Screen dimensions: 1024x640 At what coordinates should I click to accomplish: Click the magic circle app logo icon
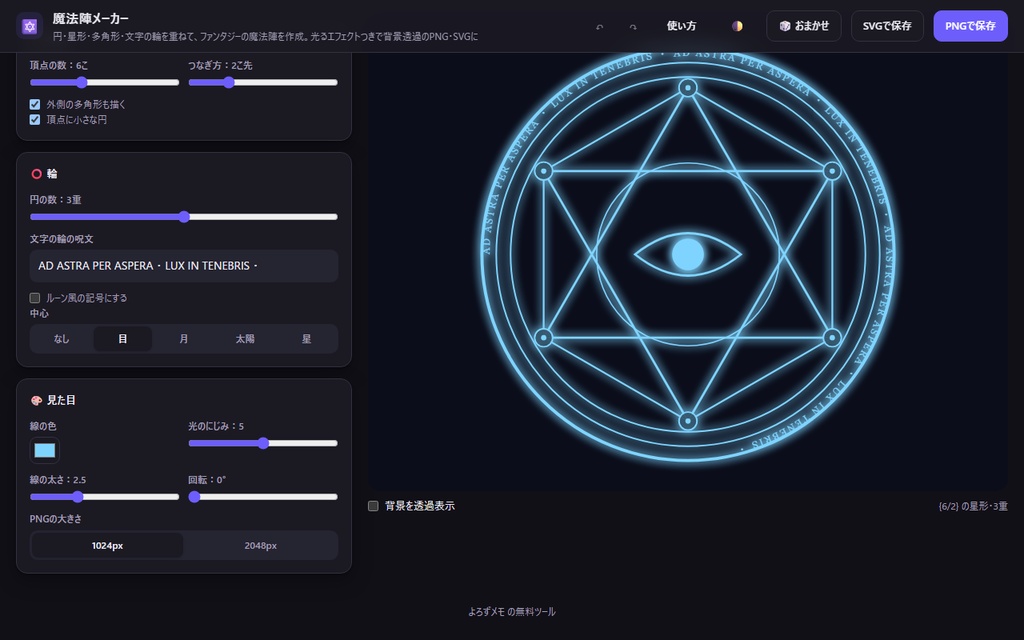point(29,26)
